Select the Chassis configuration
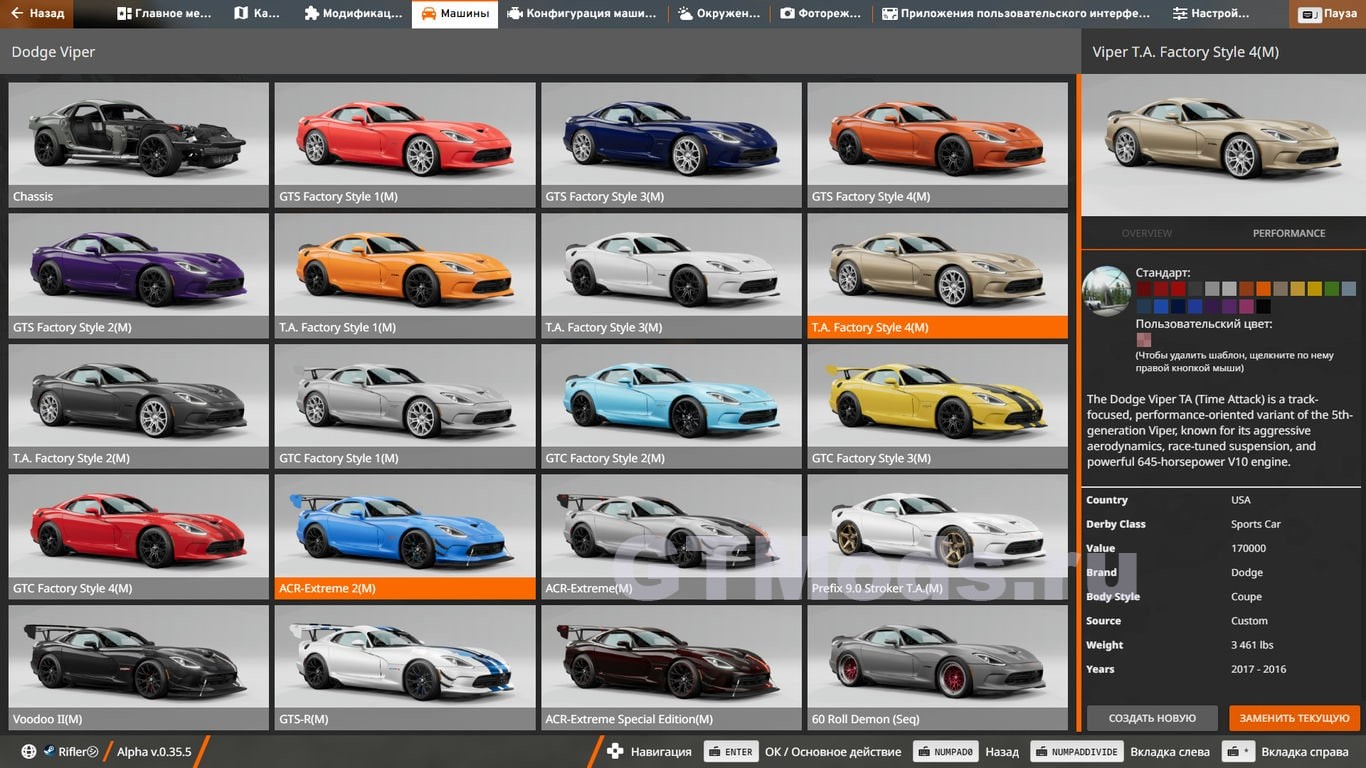 [x=139, y=144]
